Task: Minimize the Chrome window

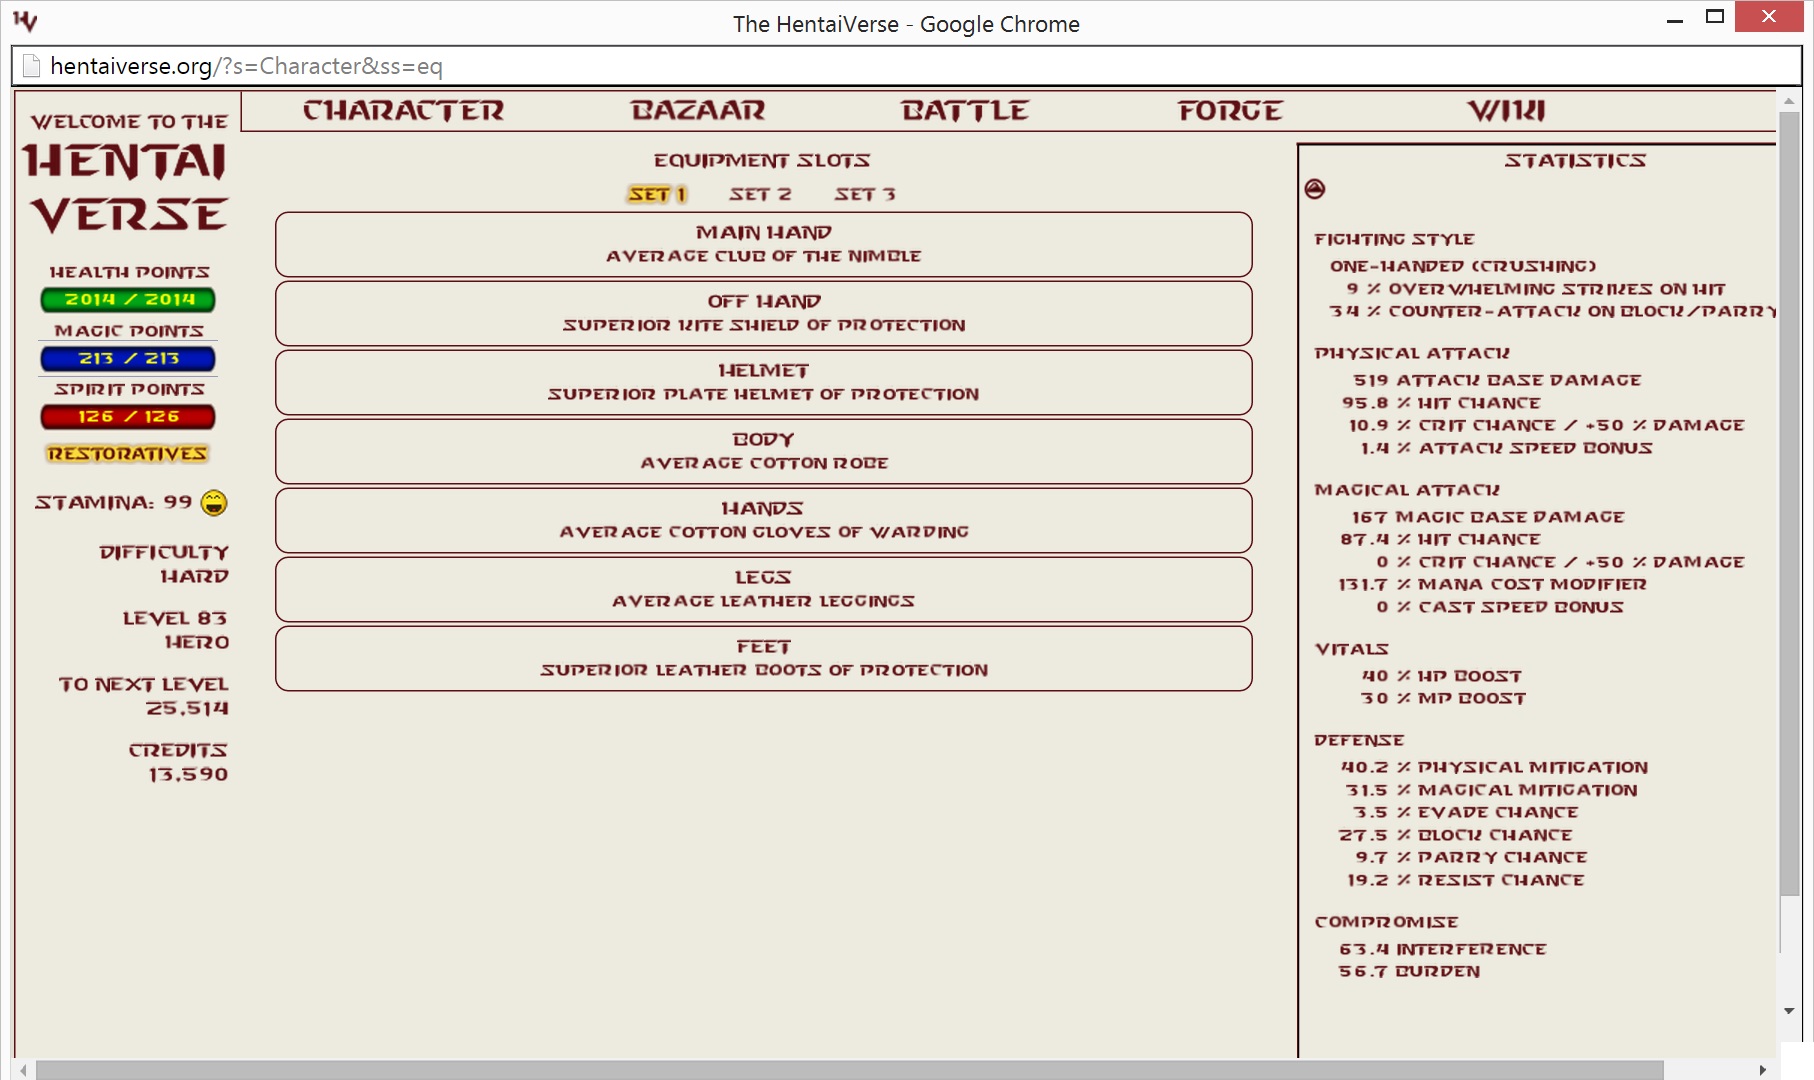Action: pyautogui.click(x=1675, y=18)
